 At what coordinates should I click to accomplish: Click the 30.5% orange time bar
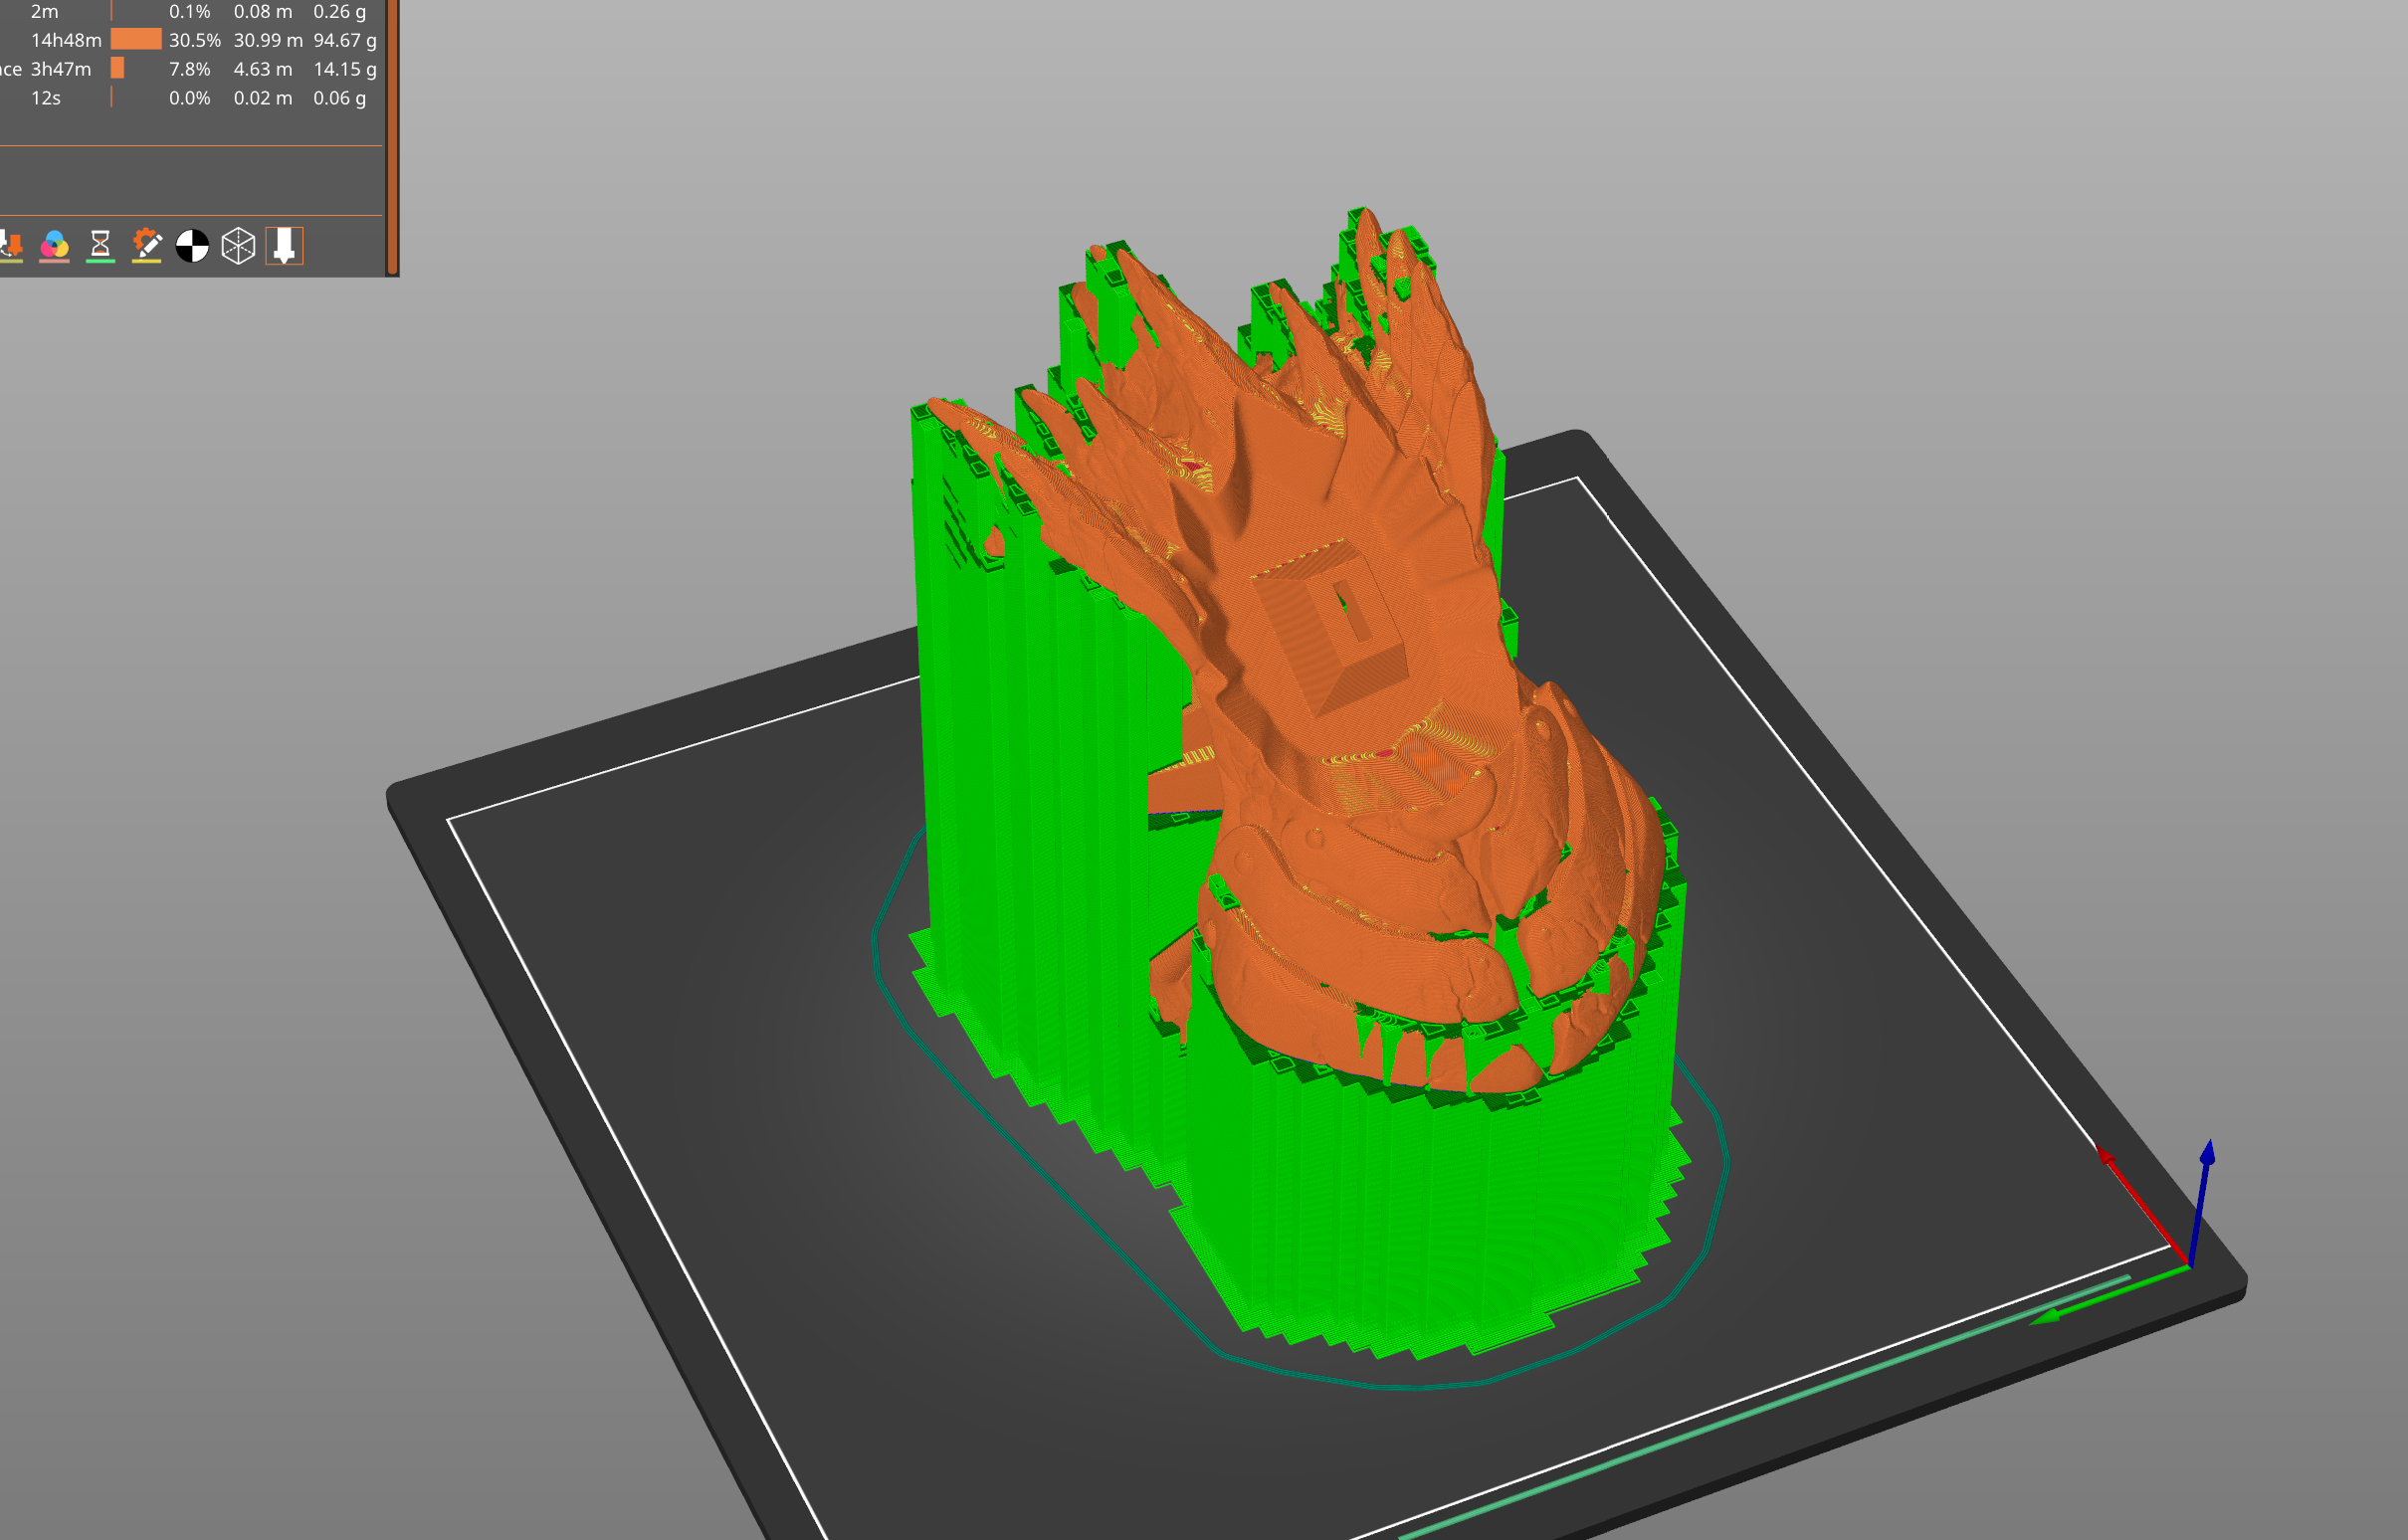[136, 40]
